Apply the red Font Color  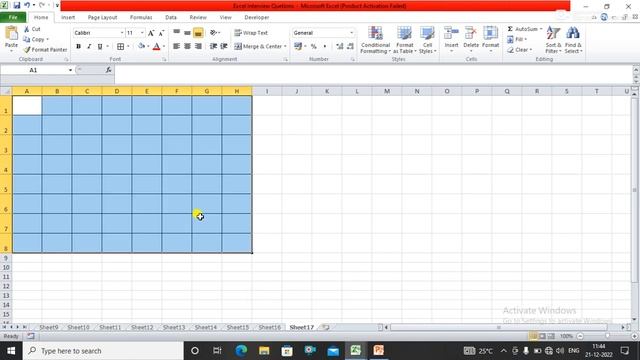coord(156,47)
